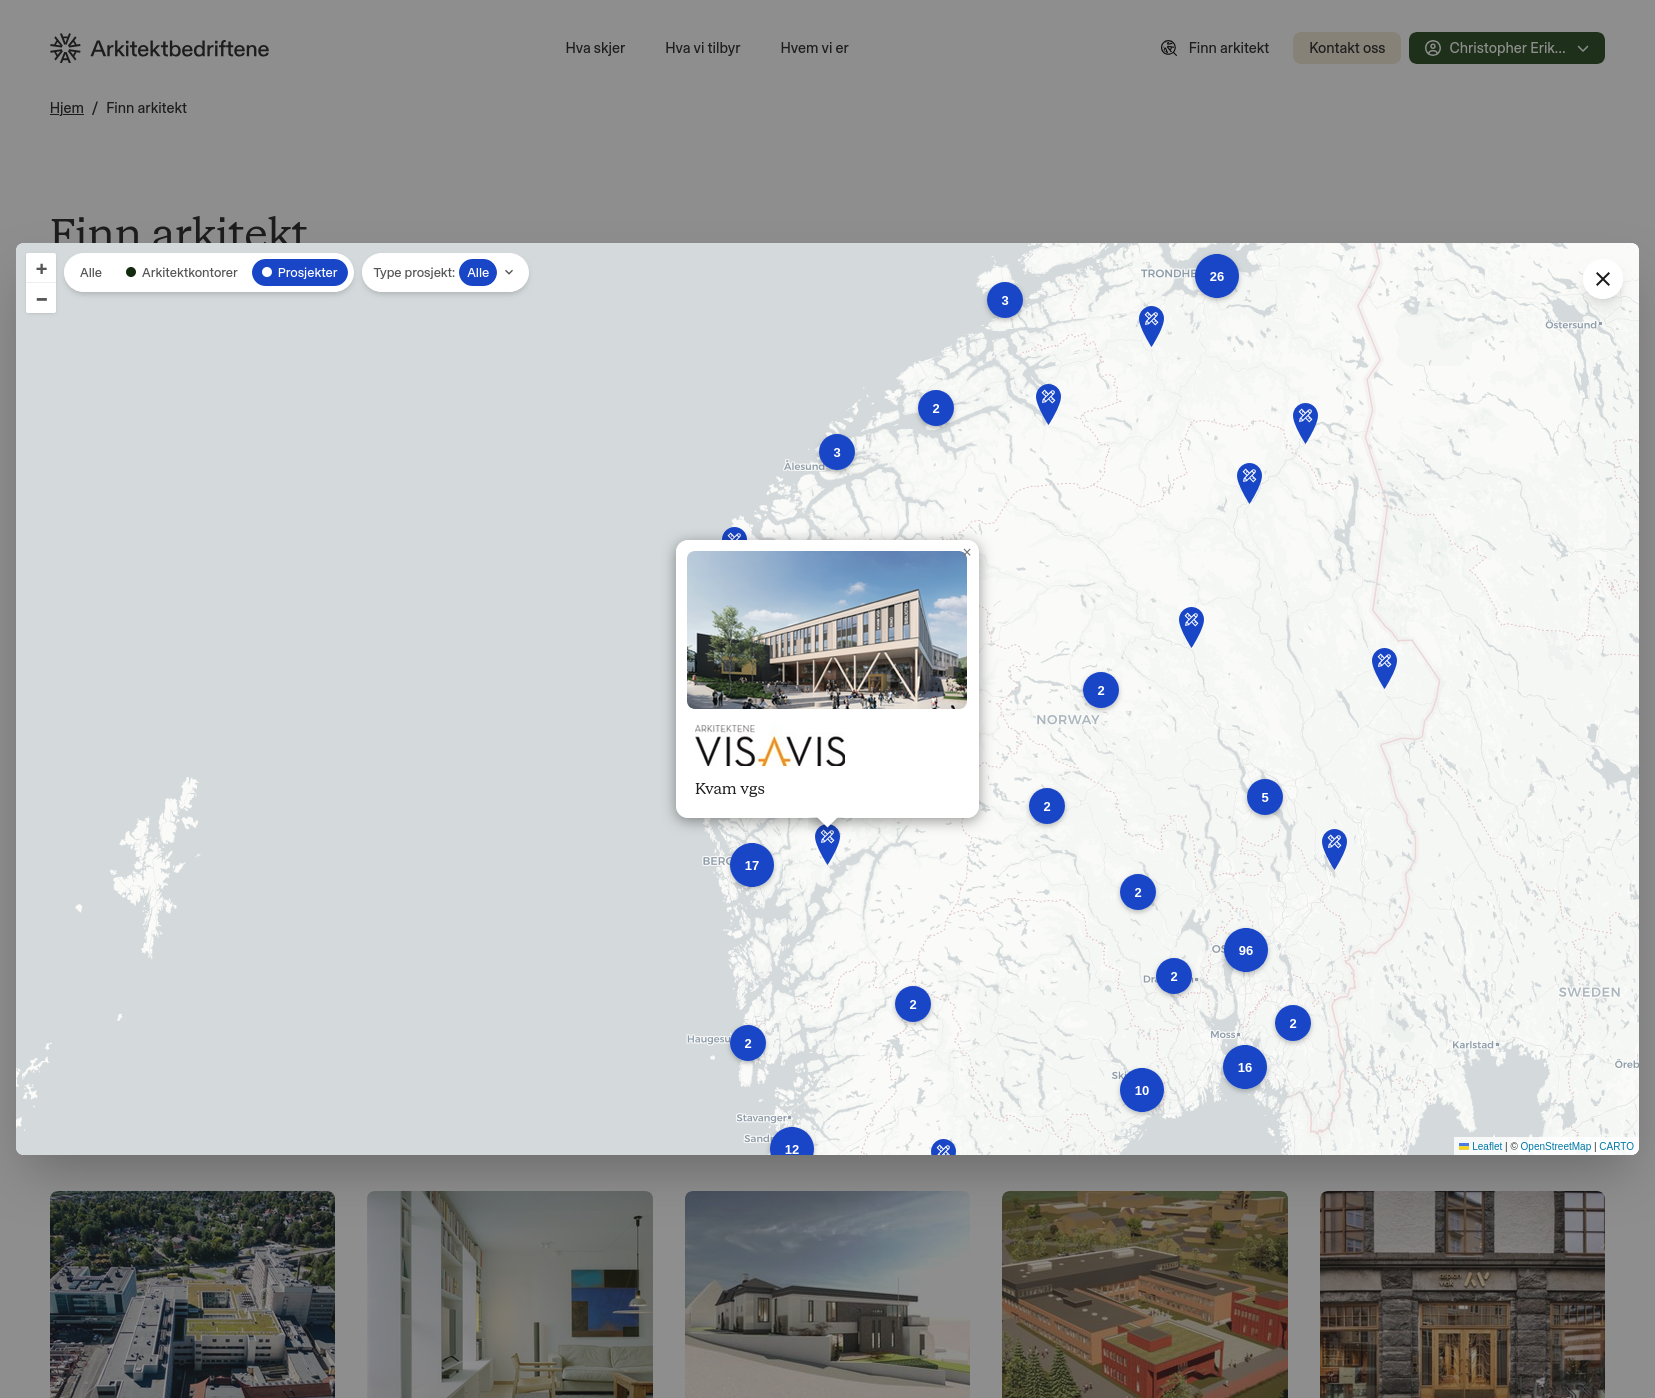Open the Hva vi tilbyr menu
Screen dimensions: 1655x1398
(703, 48)
